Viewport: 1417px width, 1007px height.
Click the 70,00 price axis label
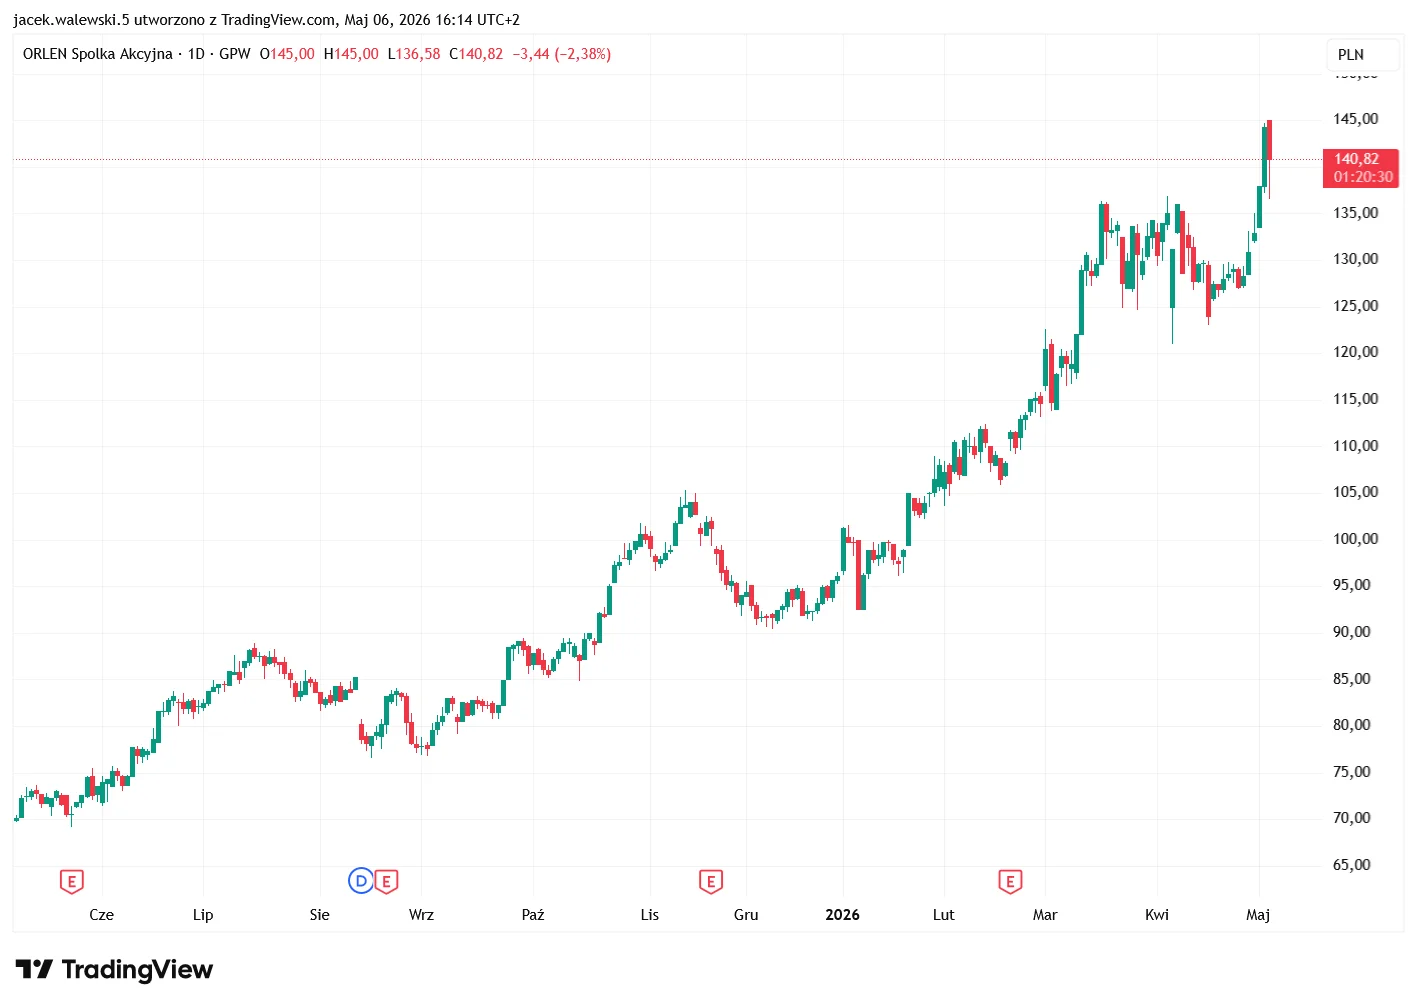(1351, 818)
